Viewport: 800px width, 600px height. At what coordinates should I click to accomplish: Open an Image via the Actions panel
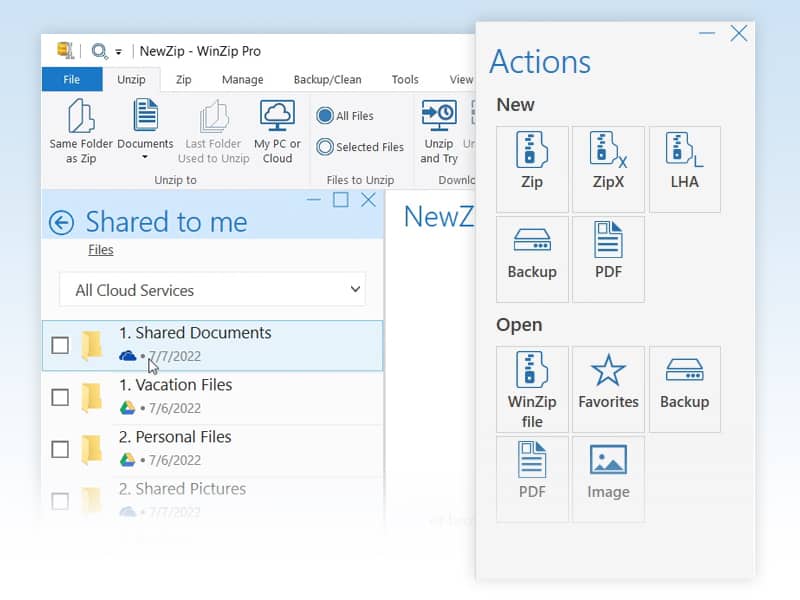coord(608,478)
